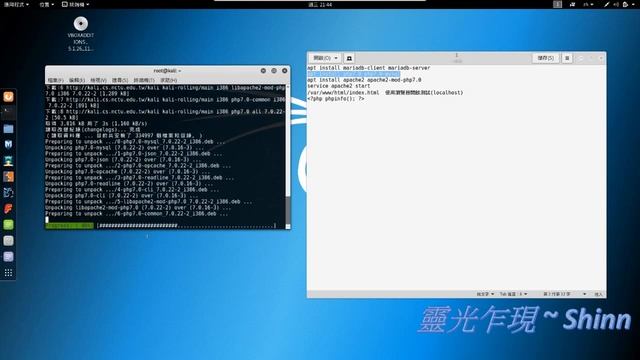Open the grey square dock icon
Viewport: 640px width, 360px height.
pyautogui.click(x=8, y=240)
